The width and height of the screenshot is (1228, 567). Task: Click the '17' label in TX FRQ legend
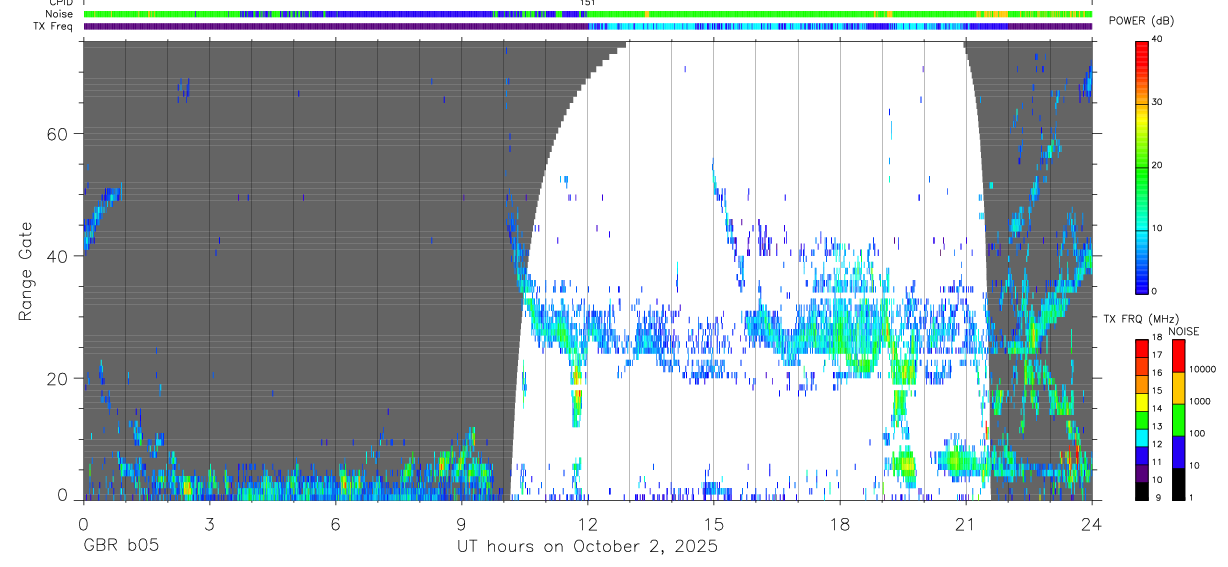(1157, 355)
